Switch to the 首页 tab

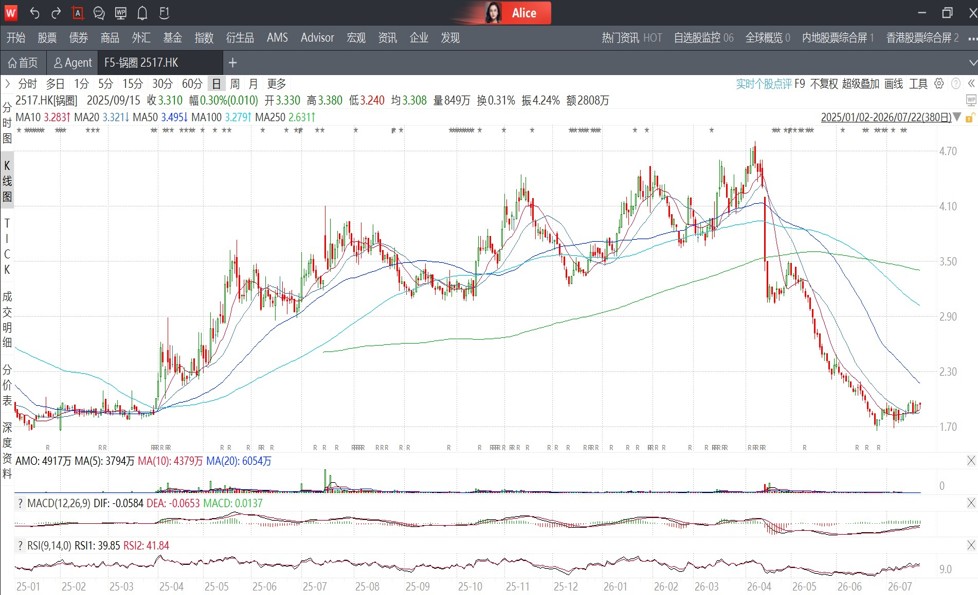pos(22,62)
